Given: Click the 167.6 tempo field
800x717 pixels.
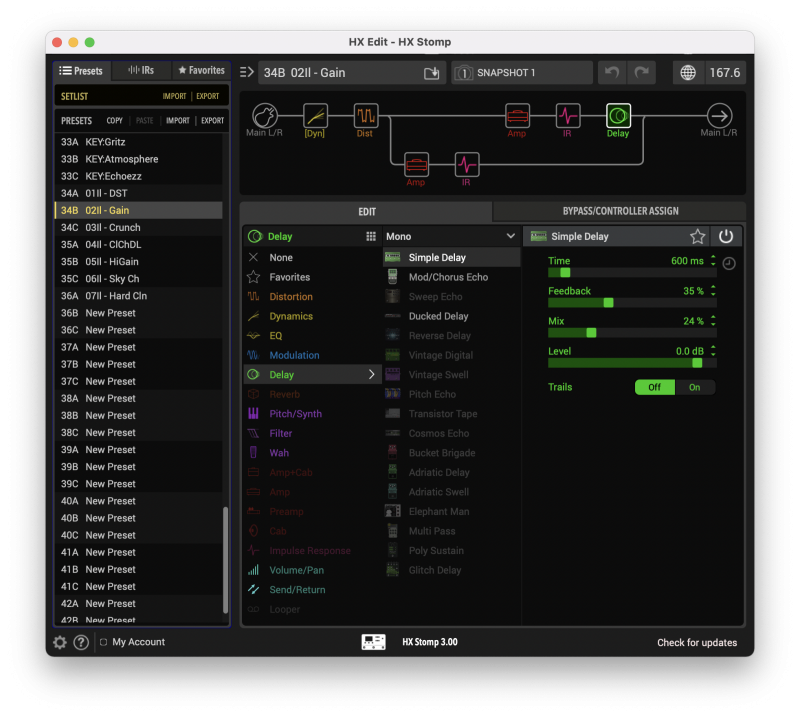Looking at the screenshot, I should (725, 72).
